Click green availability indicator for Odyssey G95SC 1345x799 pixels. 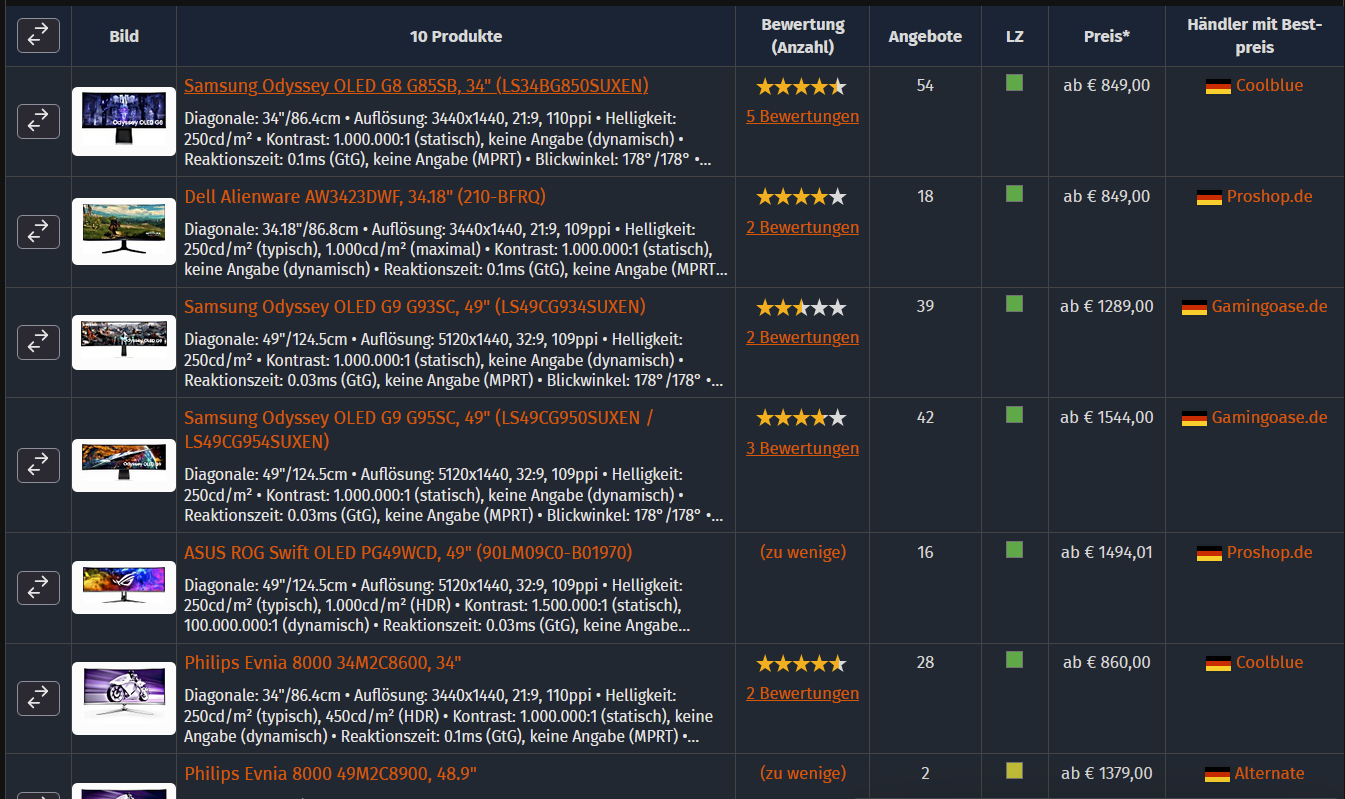1014,414
